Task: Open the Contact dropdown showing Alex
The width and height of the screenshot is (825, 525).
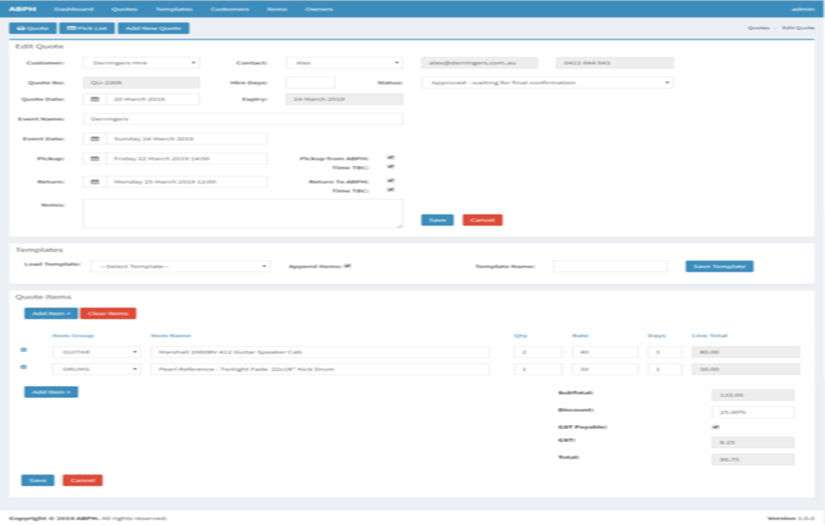Action: coord(344,63)
